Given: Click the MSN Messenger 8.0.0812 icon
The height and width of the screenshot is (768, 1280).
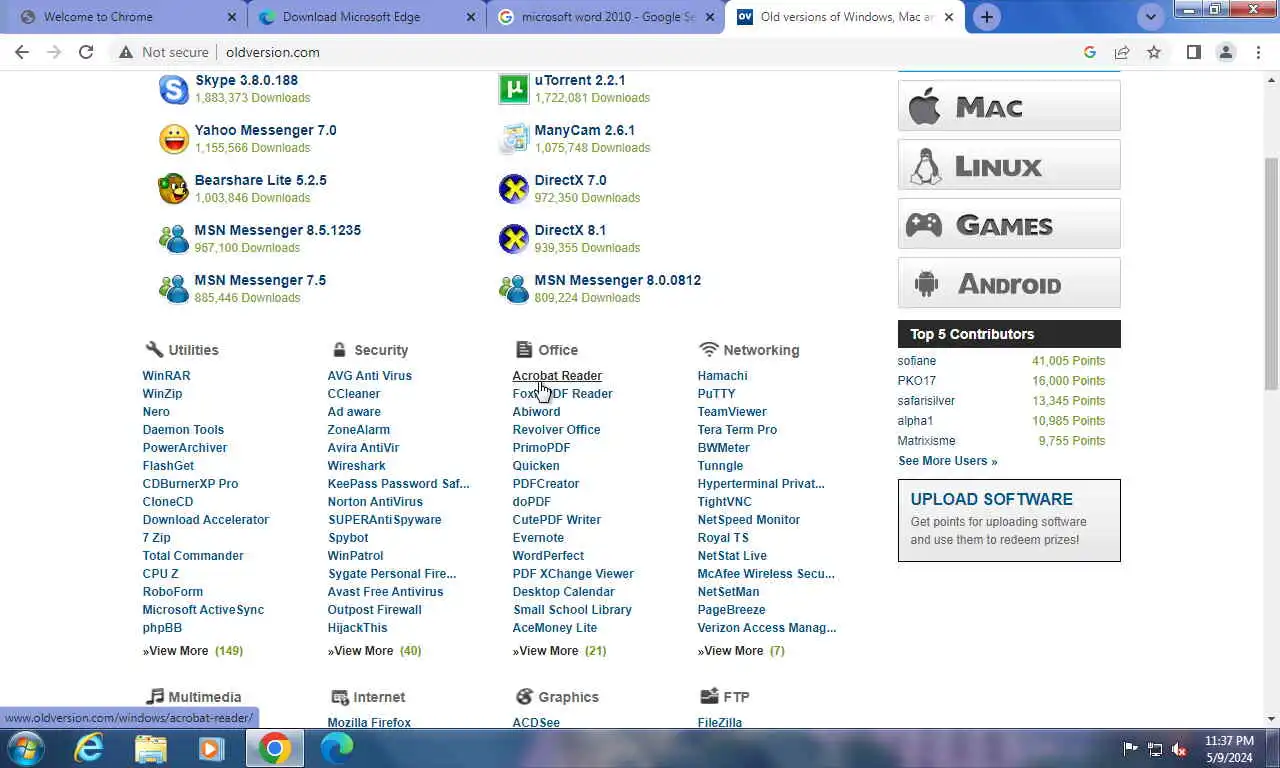Looking at the screenshot, I should click(x=513, y=289).
